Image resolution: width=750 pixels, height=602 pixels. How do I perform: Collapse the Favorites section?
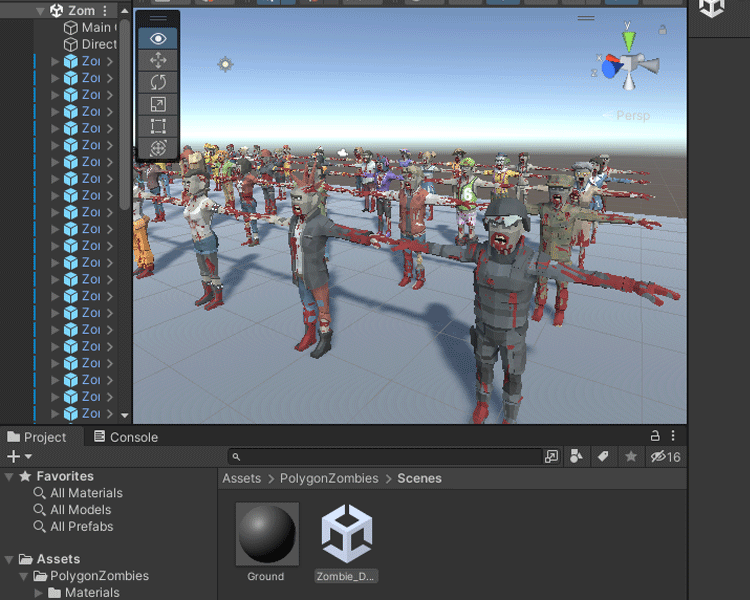pos(9,476)
